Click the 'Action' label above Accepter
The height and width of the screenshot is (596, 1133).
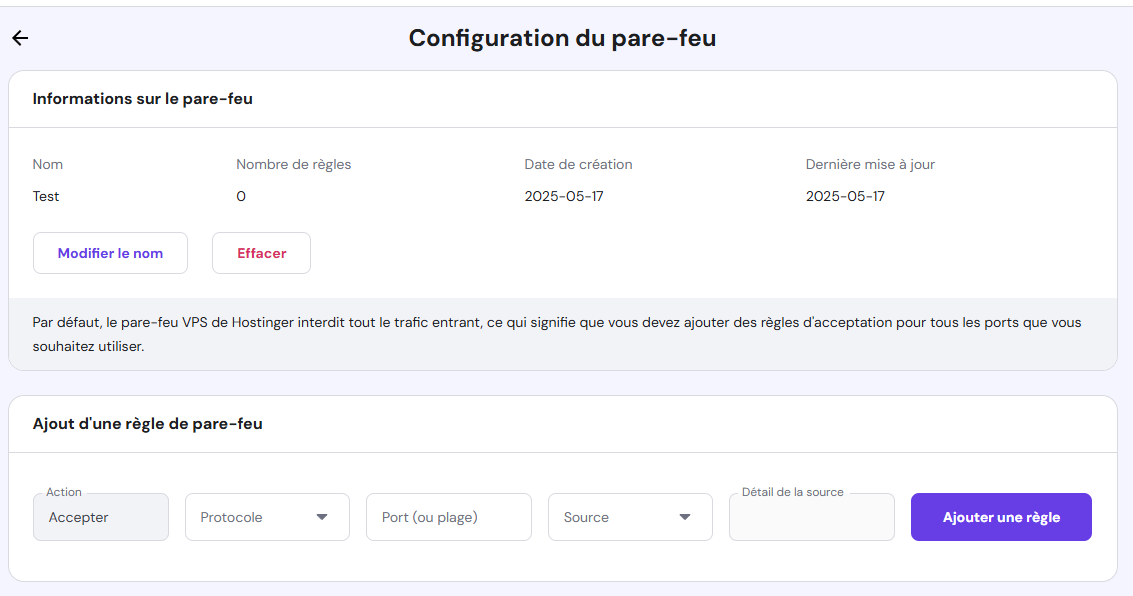point(64,492)
